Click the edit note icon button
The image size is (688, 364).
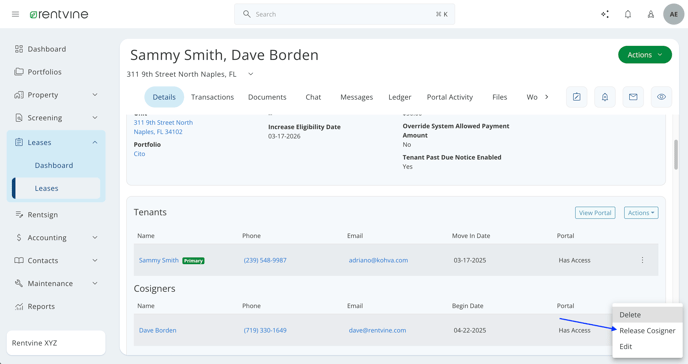point(577,97)
